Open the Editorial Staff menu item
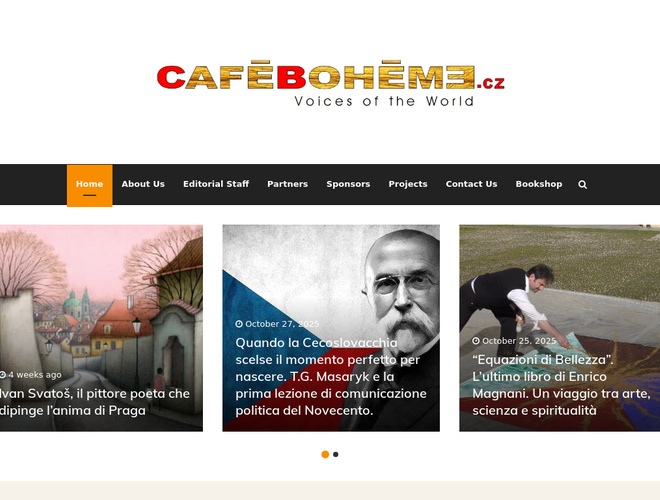The image size is (660, 500). (x=216, y=184)
